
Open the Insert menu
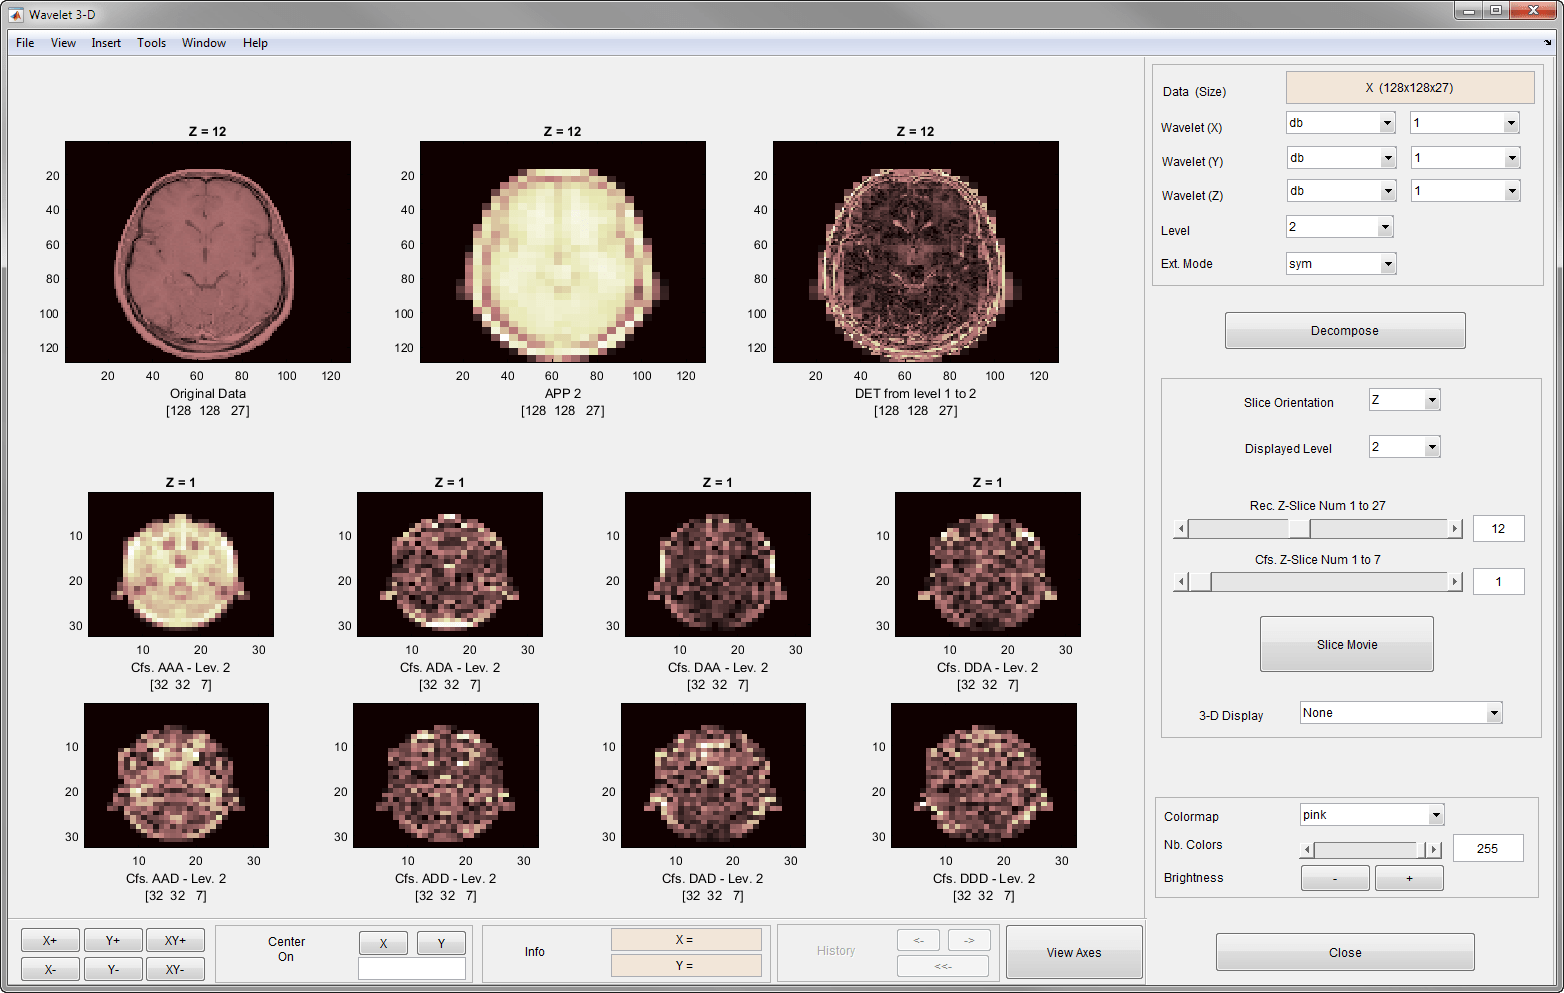pyautogui.click(x=106, y=43)
